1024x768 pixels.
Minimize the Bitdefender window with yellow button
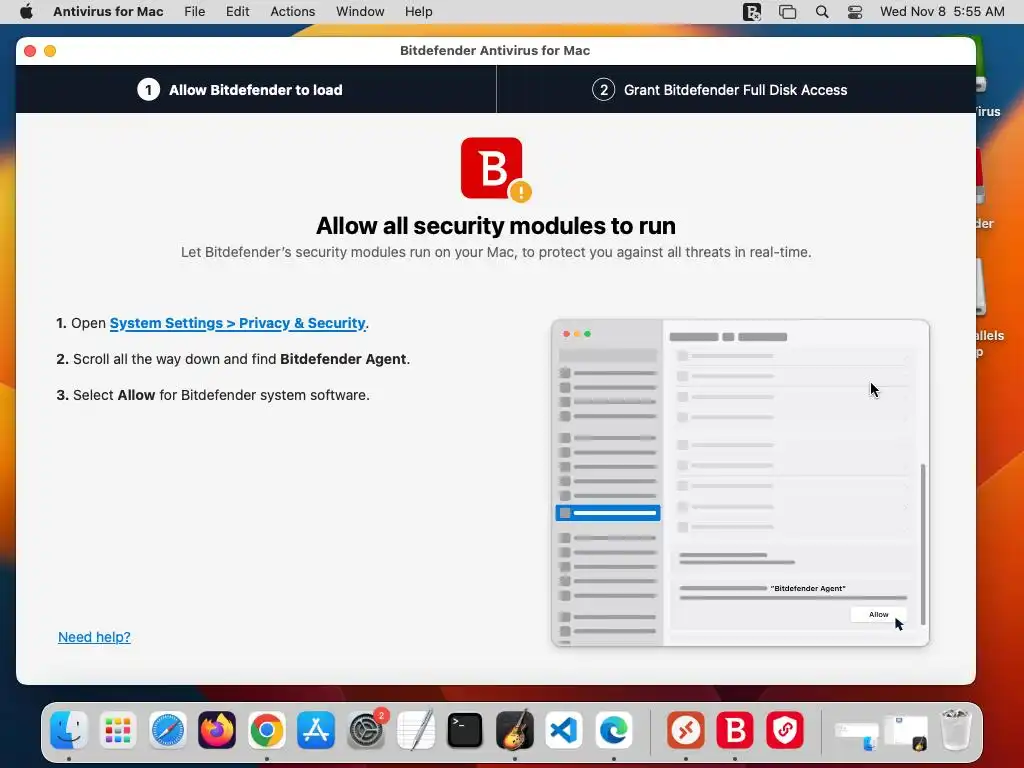pos(50,51)
